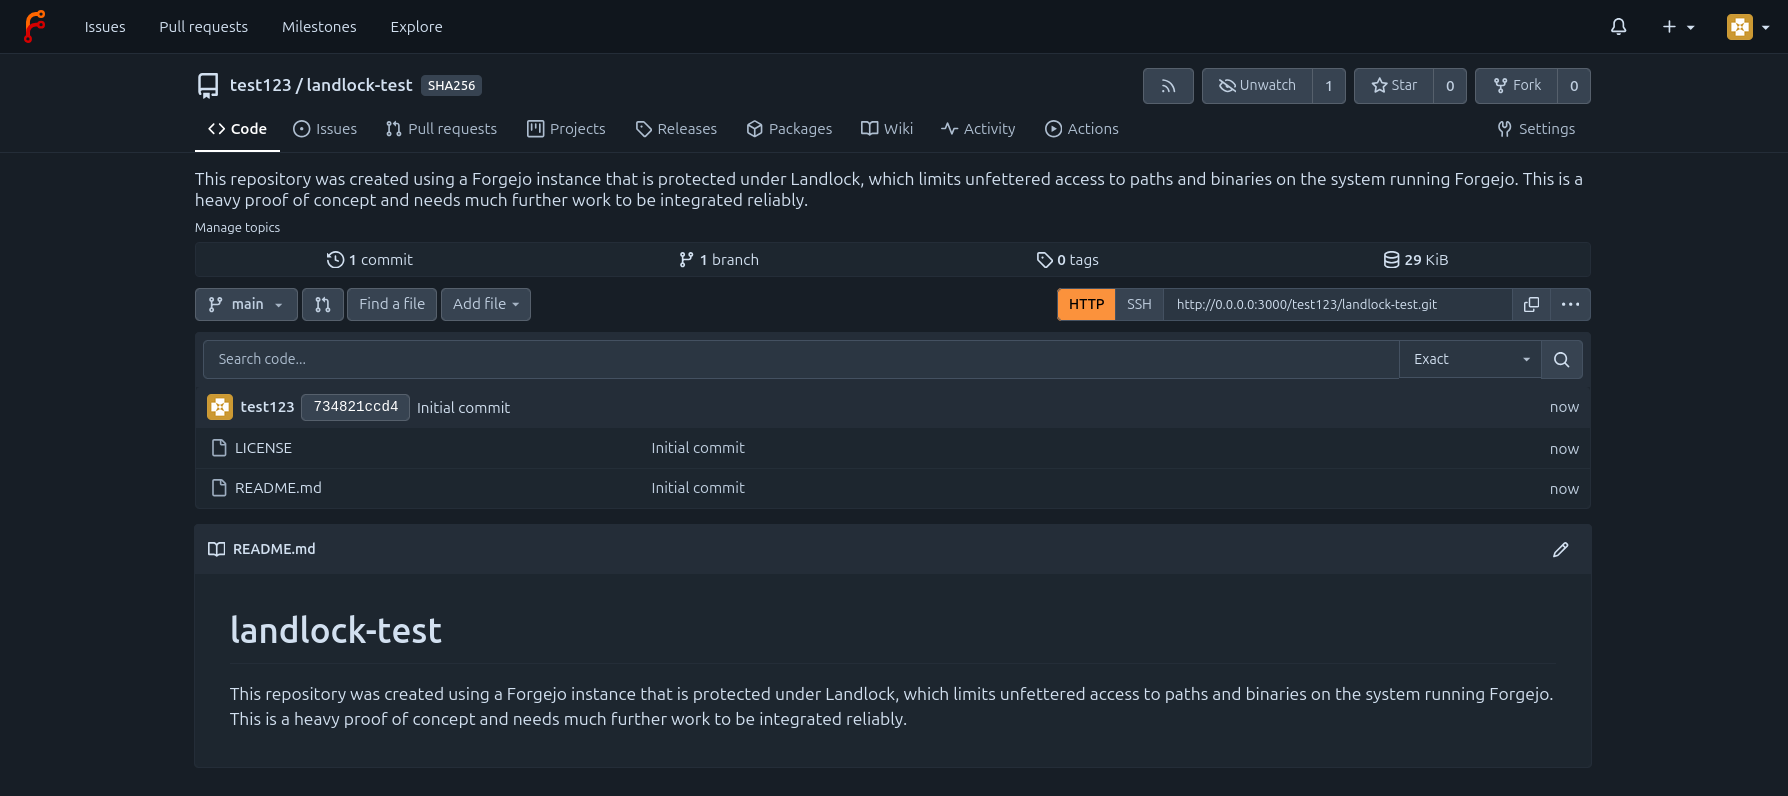
Task: Click test123 author name in commit row
Action: pyautogui.click(x=267, y=407)
